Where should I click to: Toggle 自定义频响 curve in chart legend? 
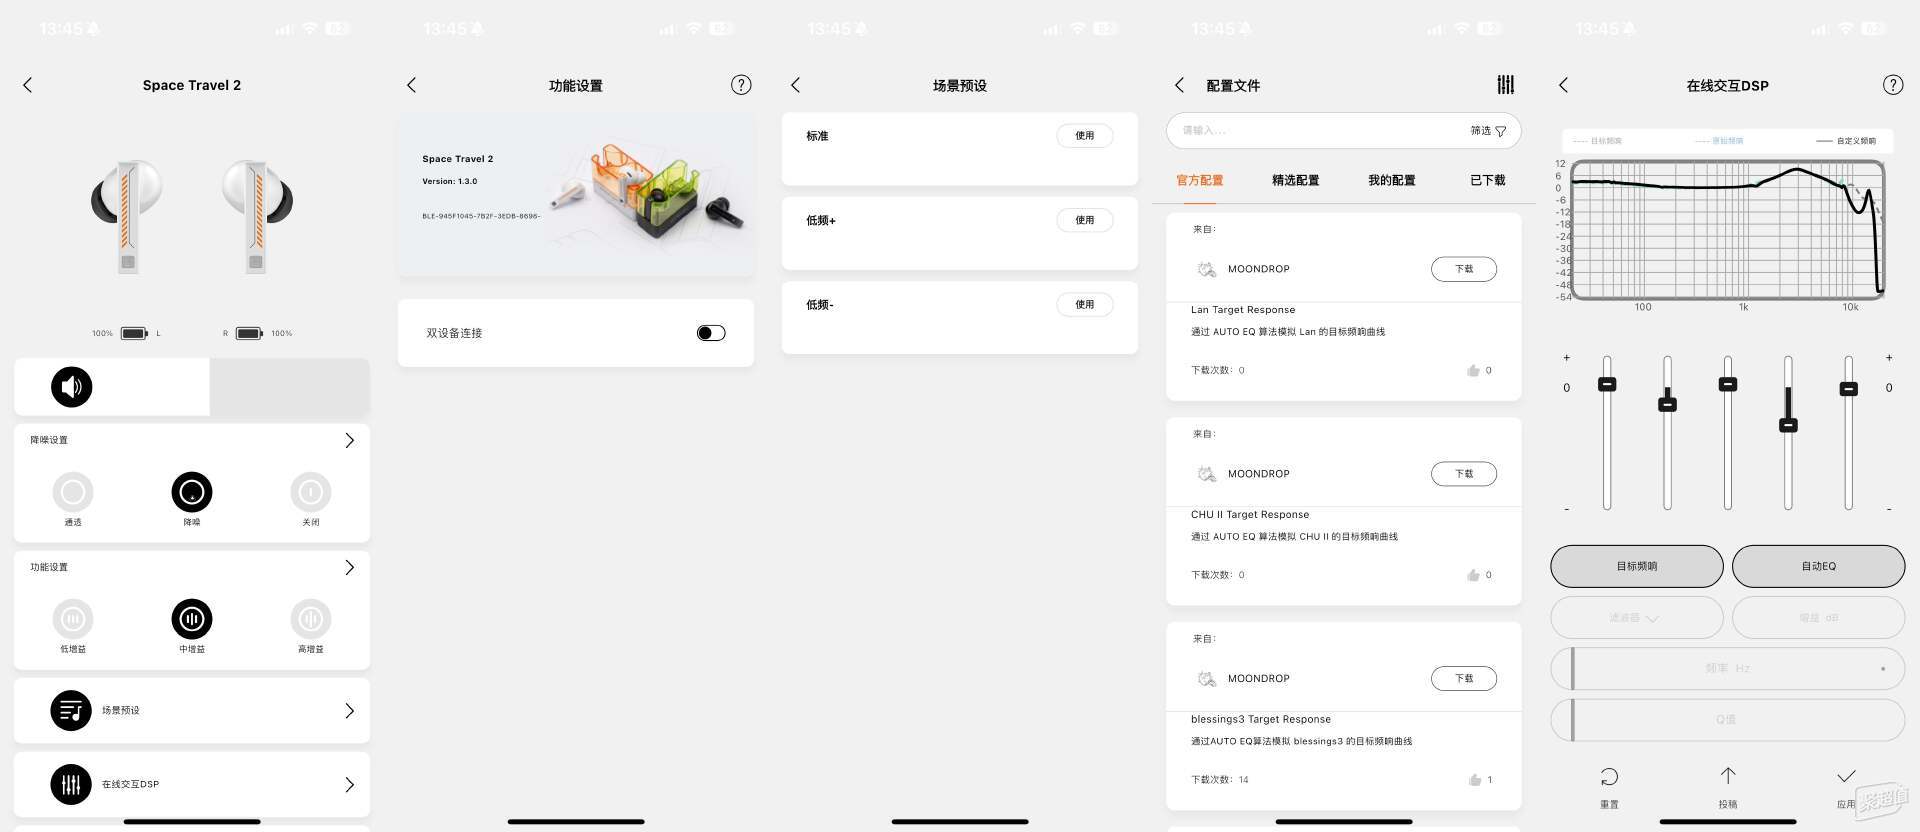coord(1846,141)
